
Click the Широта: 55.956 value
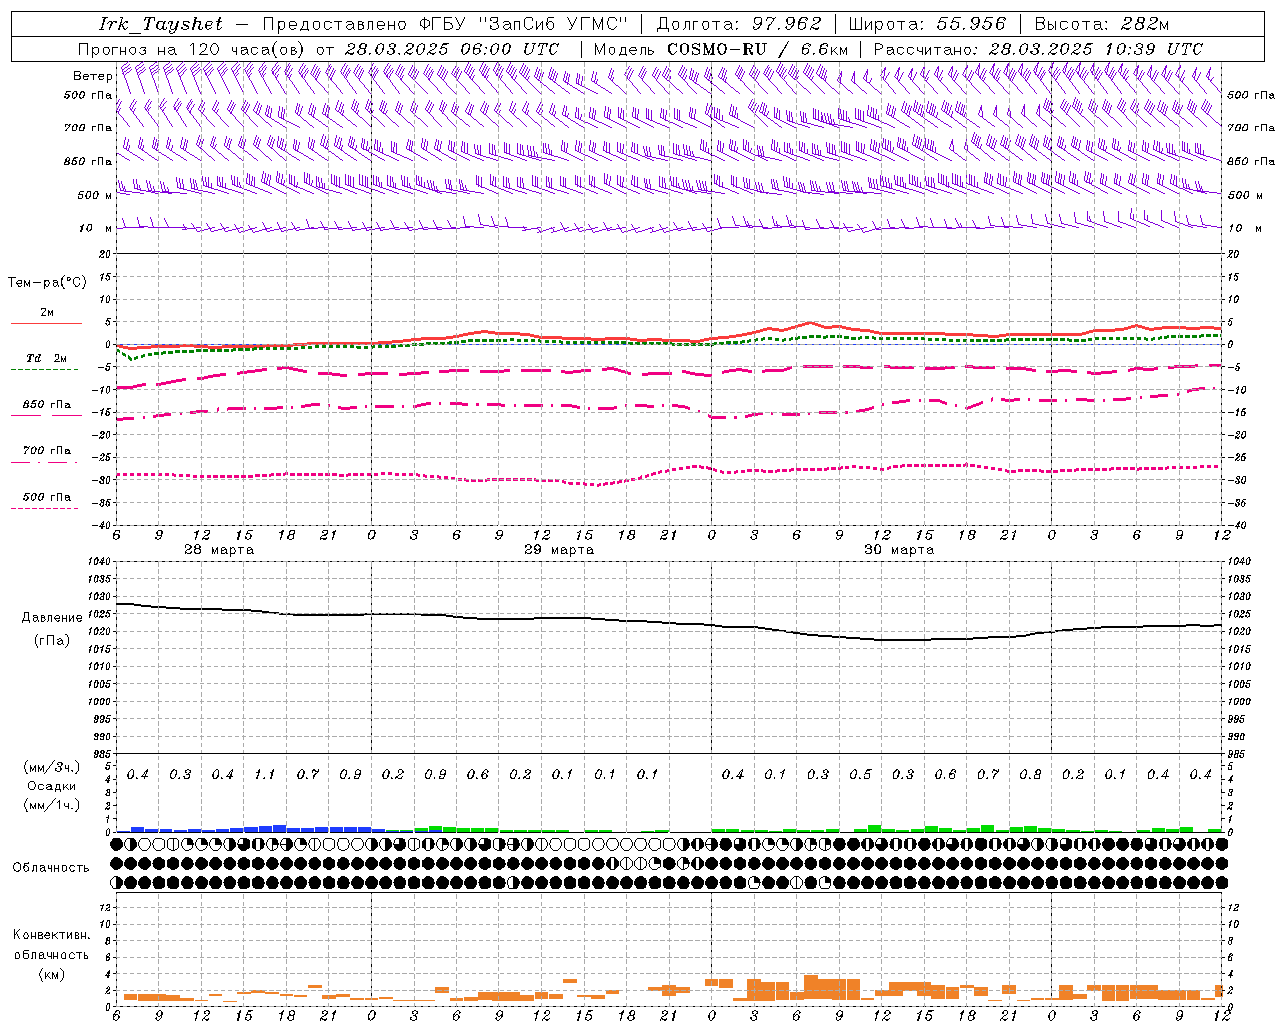927,24
